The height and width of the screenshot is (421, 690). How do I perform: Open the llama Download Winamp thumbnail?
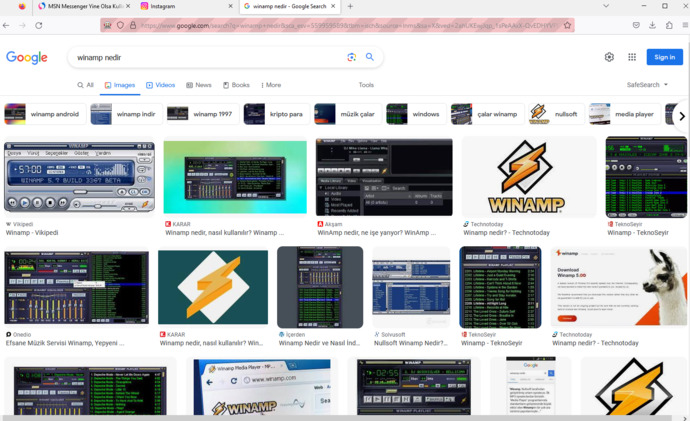619,287
